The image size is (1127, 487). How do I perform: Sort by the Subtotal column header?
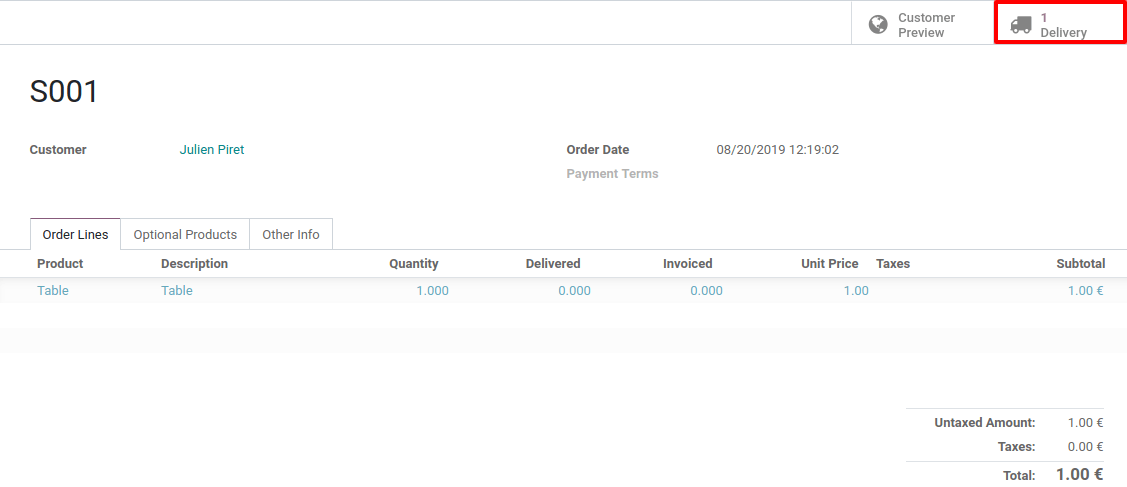[x=1081, y=264]
